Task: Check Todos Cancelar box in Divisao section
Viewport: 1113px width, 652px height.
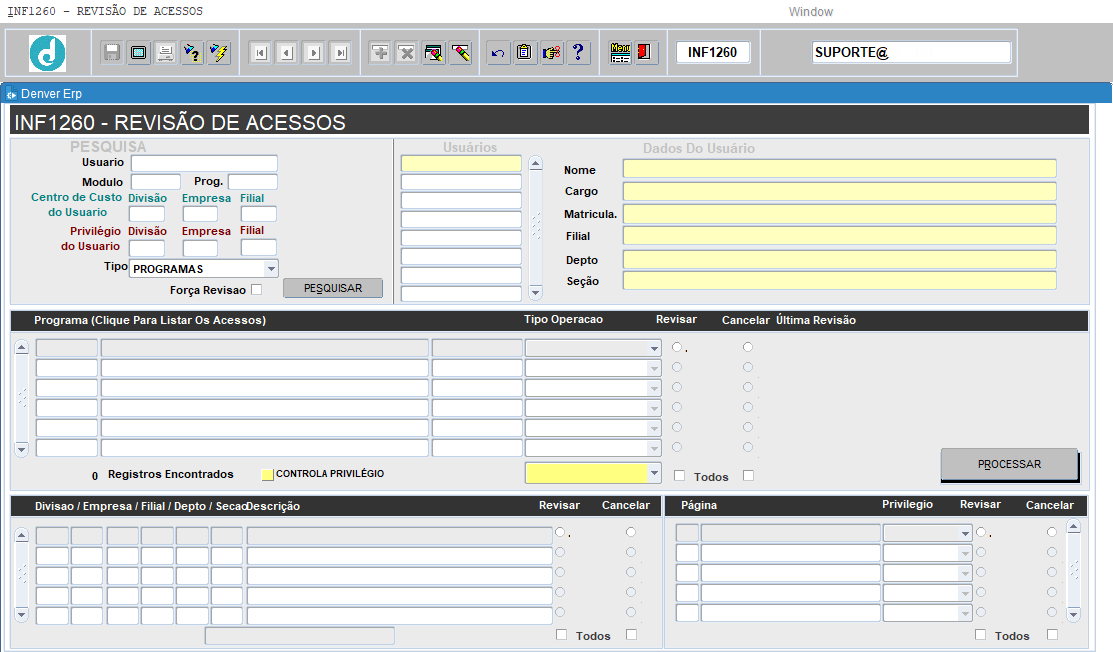Action: (631, 634)
